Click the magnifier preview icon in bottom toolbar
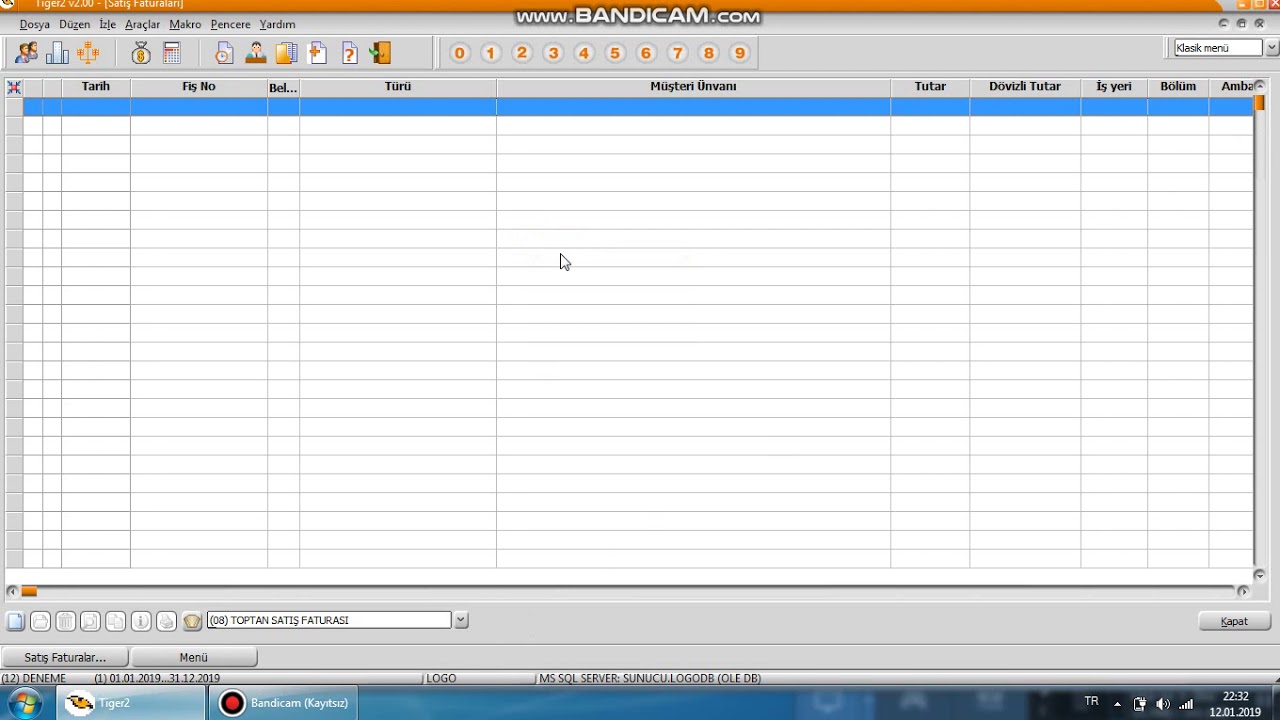 point(90,621)
